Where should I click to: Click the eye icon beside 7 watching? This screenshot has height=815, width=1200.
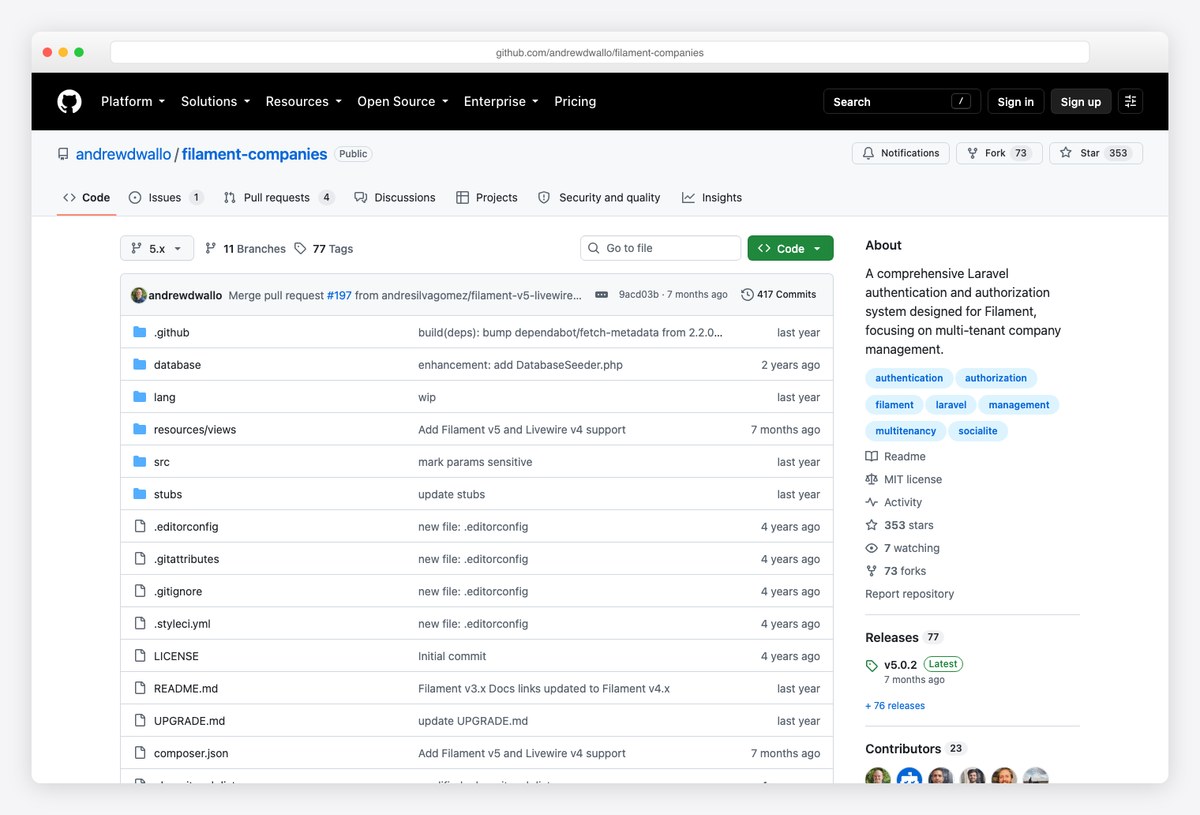click(x=872, y=548)
